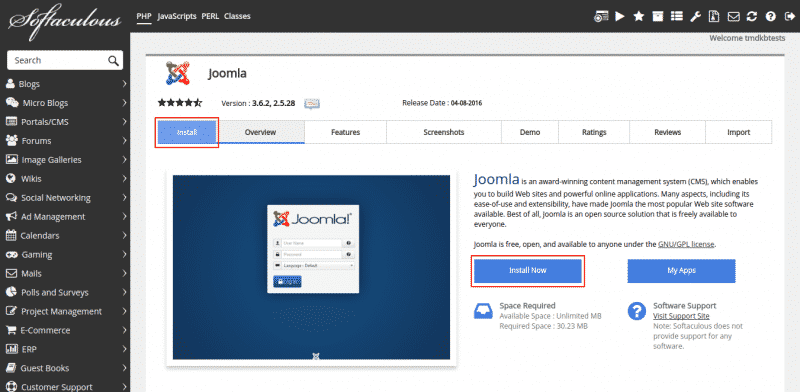Click the play-shaped demos icon
The image size is (800, 392).
point(620,16)
